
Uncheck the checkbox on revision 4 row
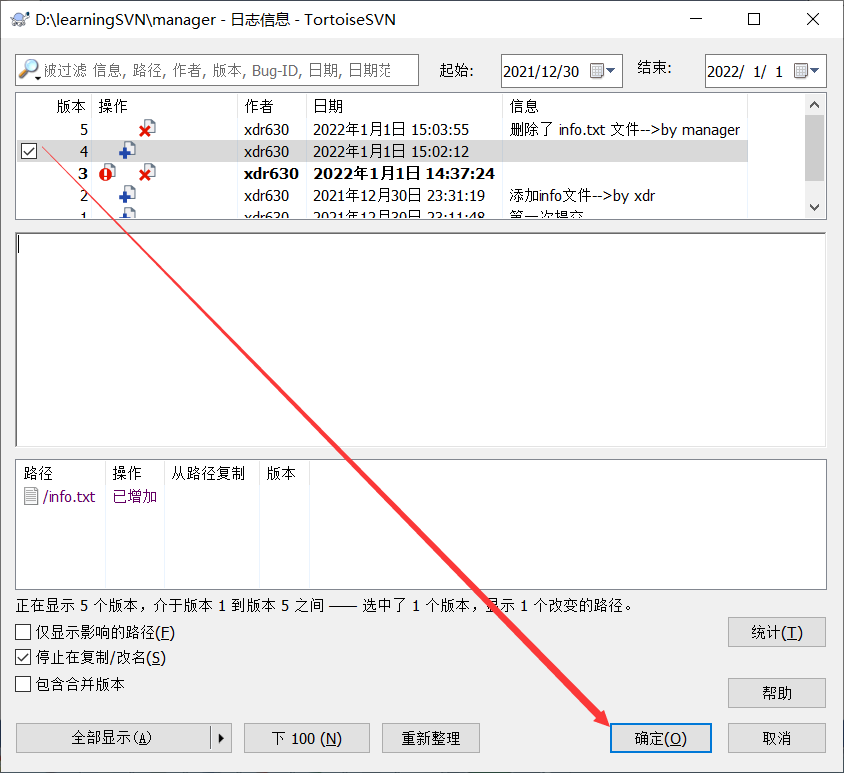coord(29,151)
